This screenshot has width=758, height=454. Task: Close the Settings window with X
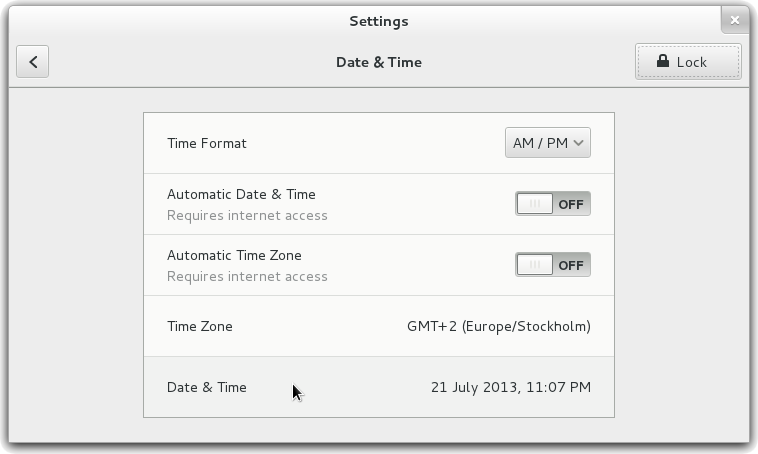point(735,20)
